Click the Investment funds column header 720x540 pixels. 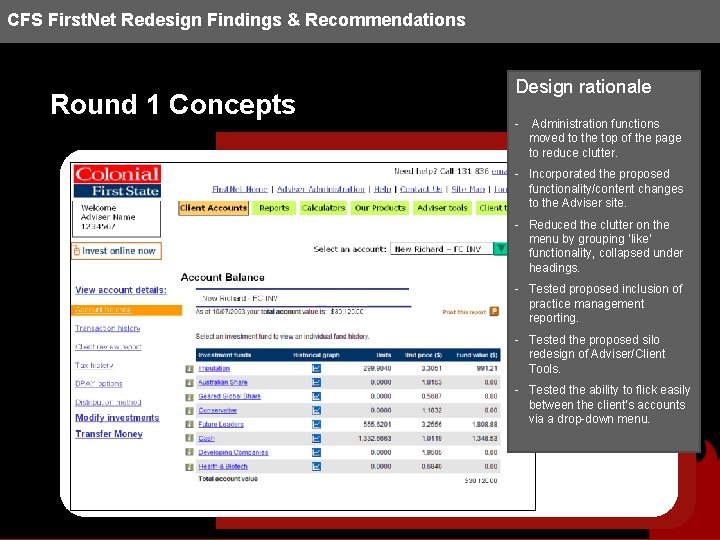[x=225, y=355]
